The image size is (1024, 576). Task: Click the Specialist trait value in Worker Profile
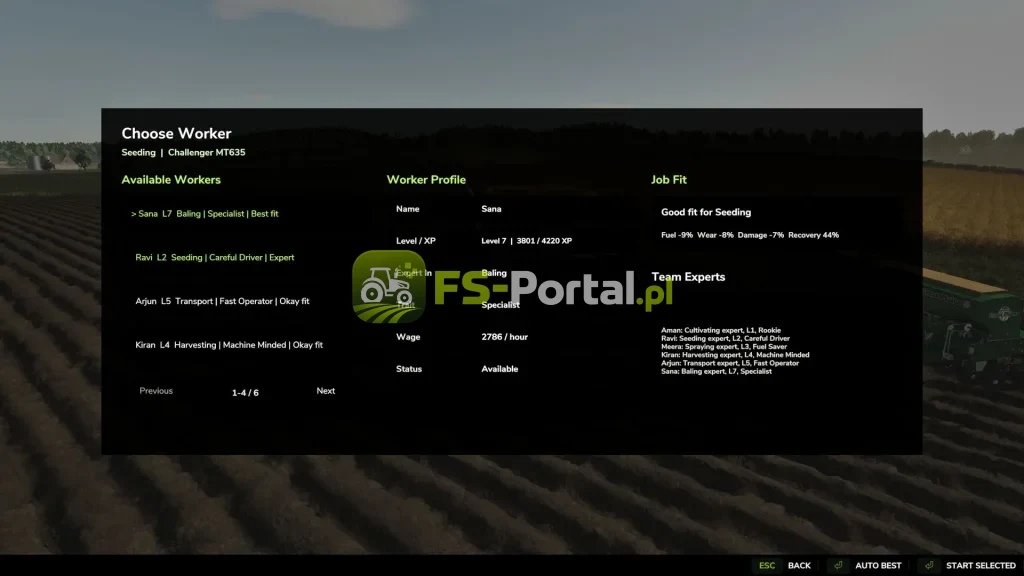[500, 305]
